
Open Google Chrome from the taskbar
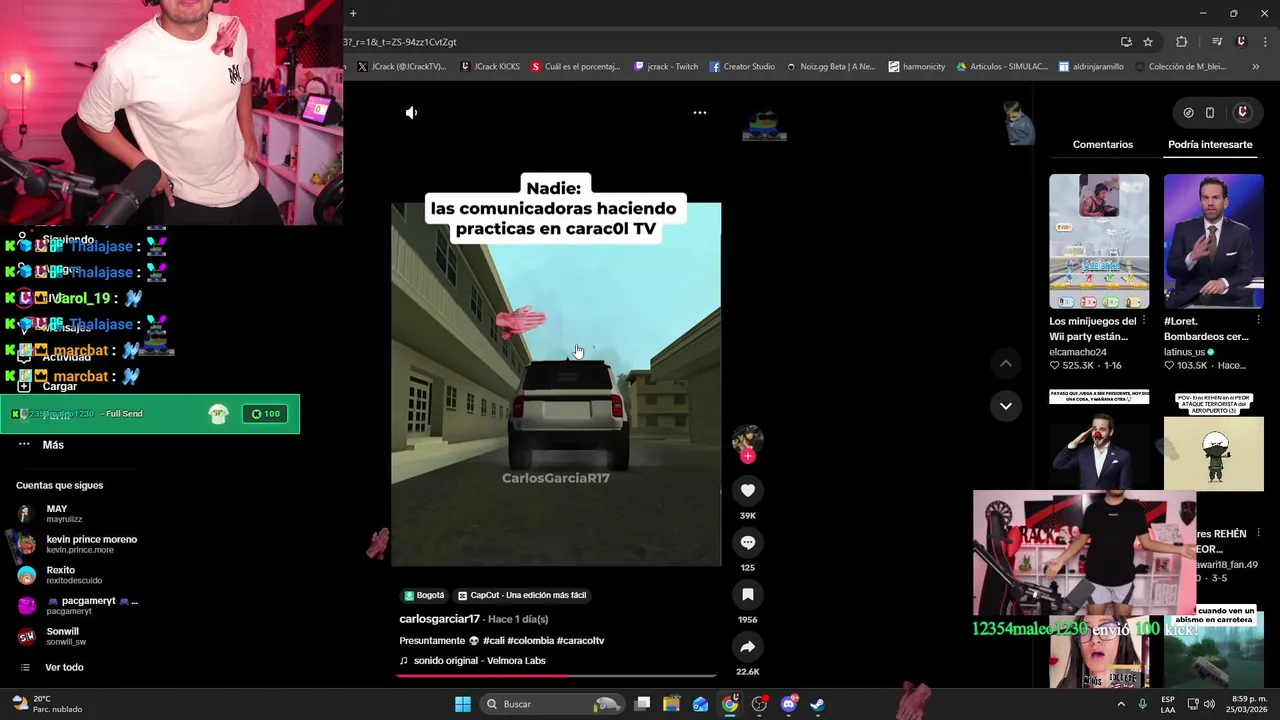730,704
